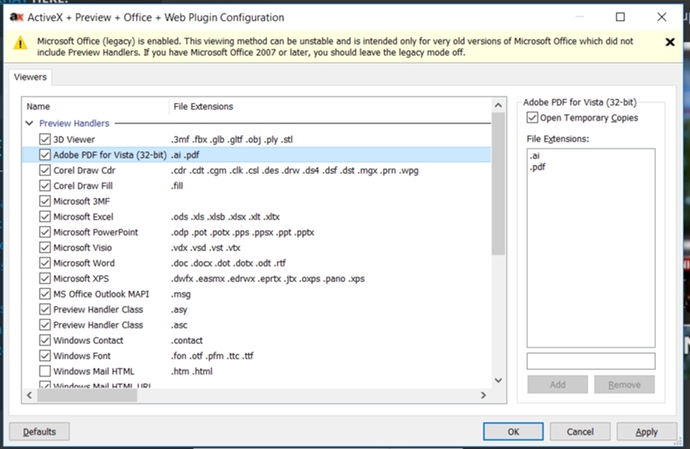Screen dimensions: 690x449
Task: Confirm with the OK button
Action: [513, 432]
